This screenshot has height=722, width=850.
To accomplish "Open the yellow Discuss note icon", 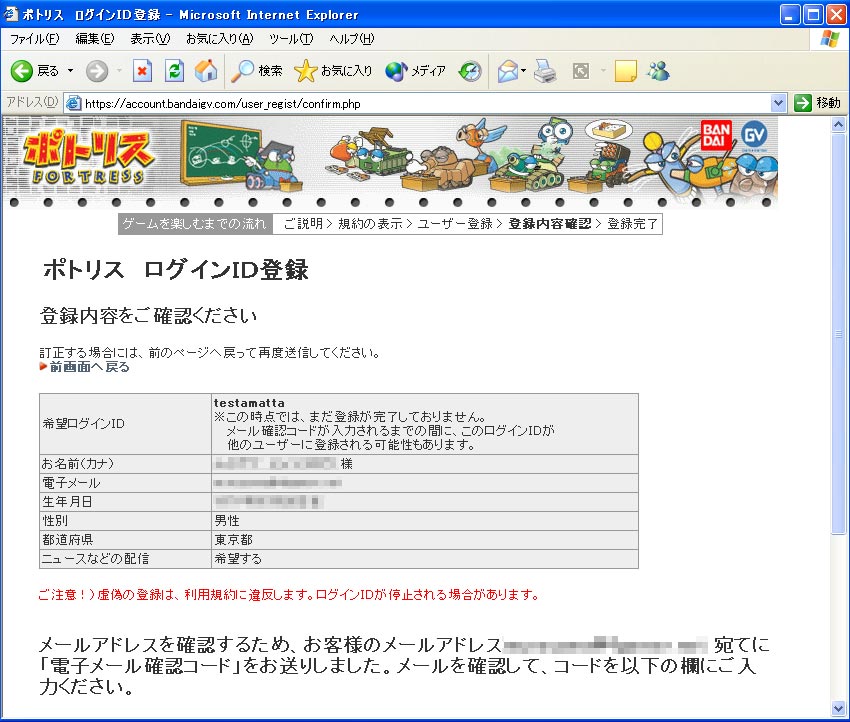I will point(626,71).
